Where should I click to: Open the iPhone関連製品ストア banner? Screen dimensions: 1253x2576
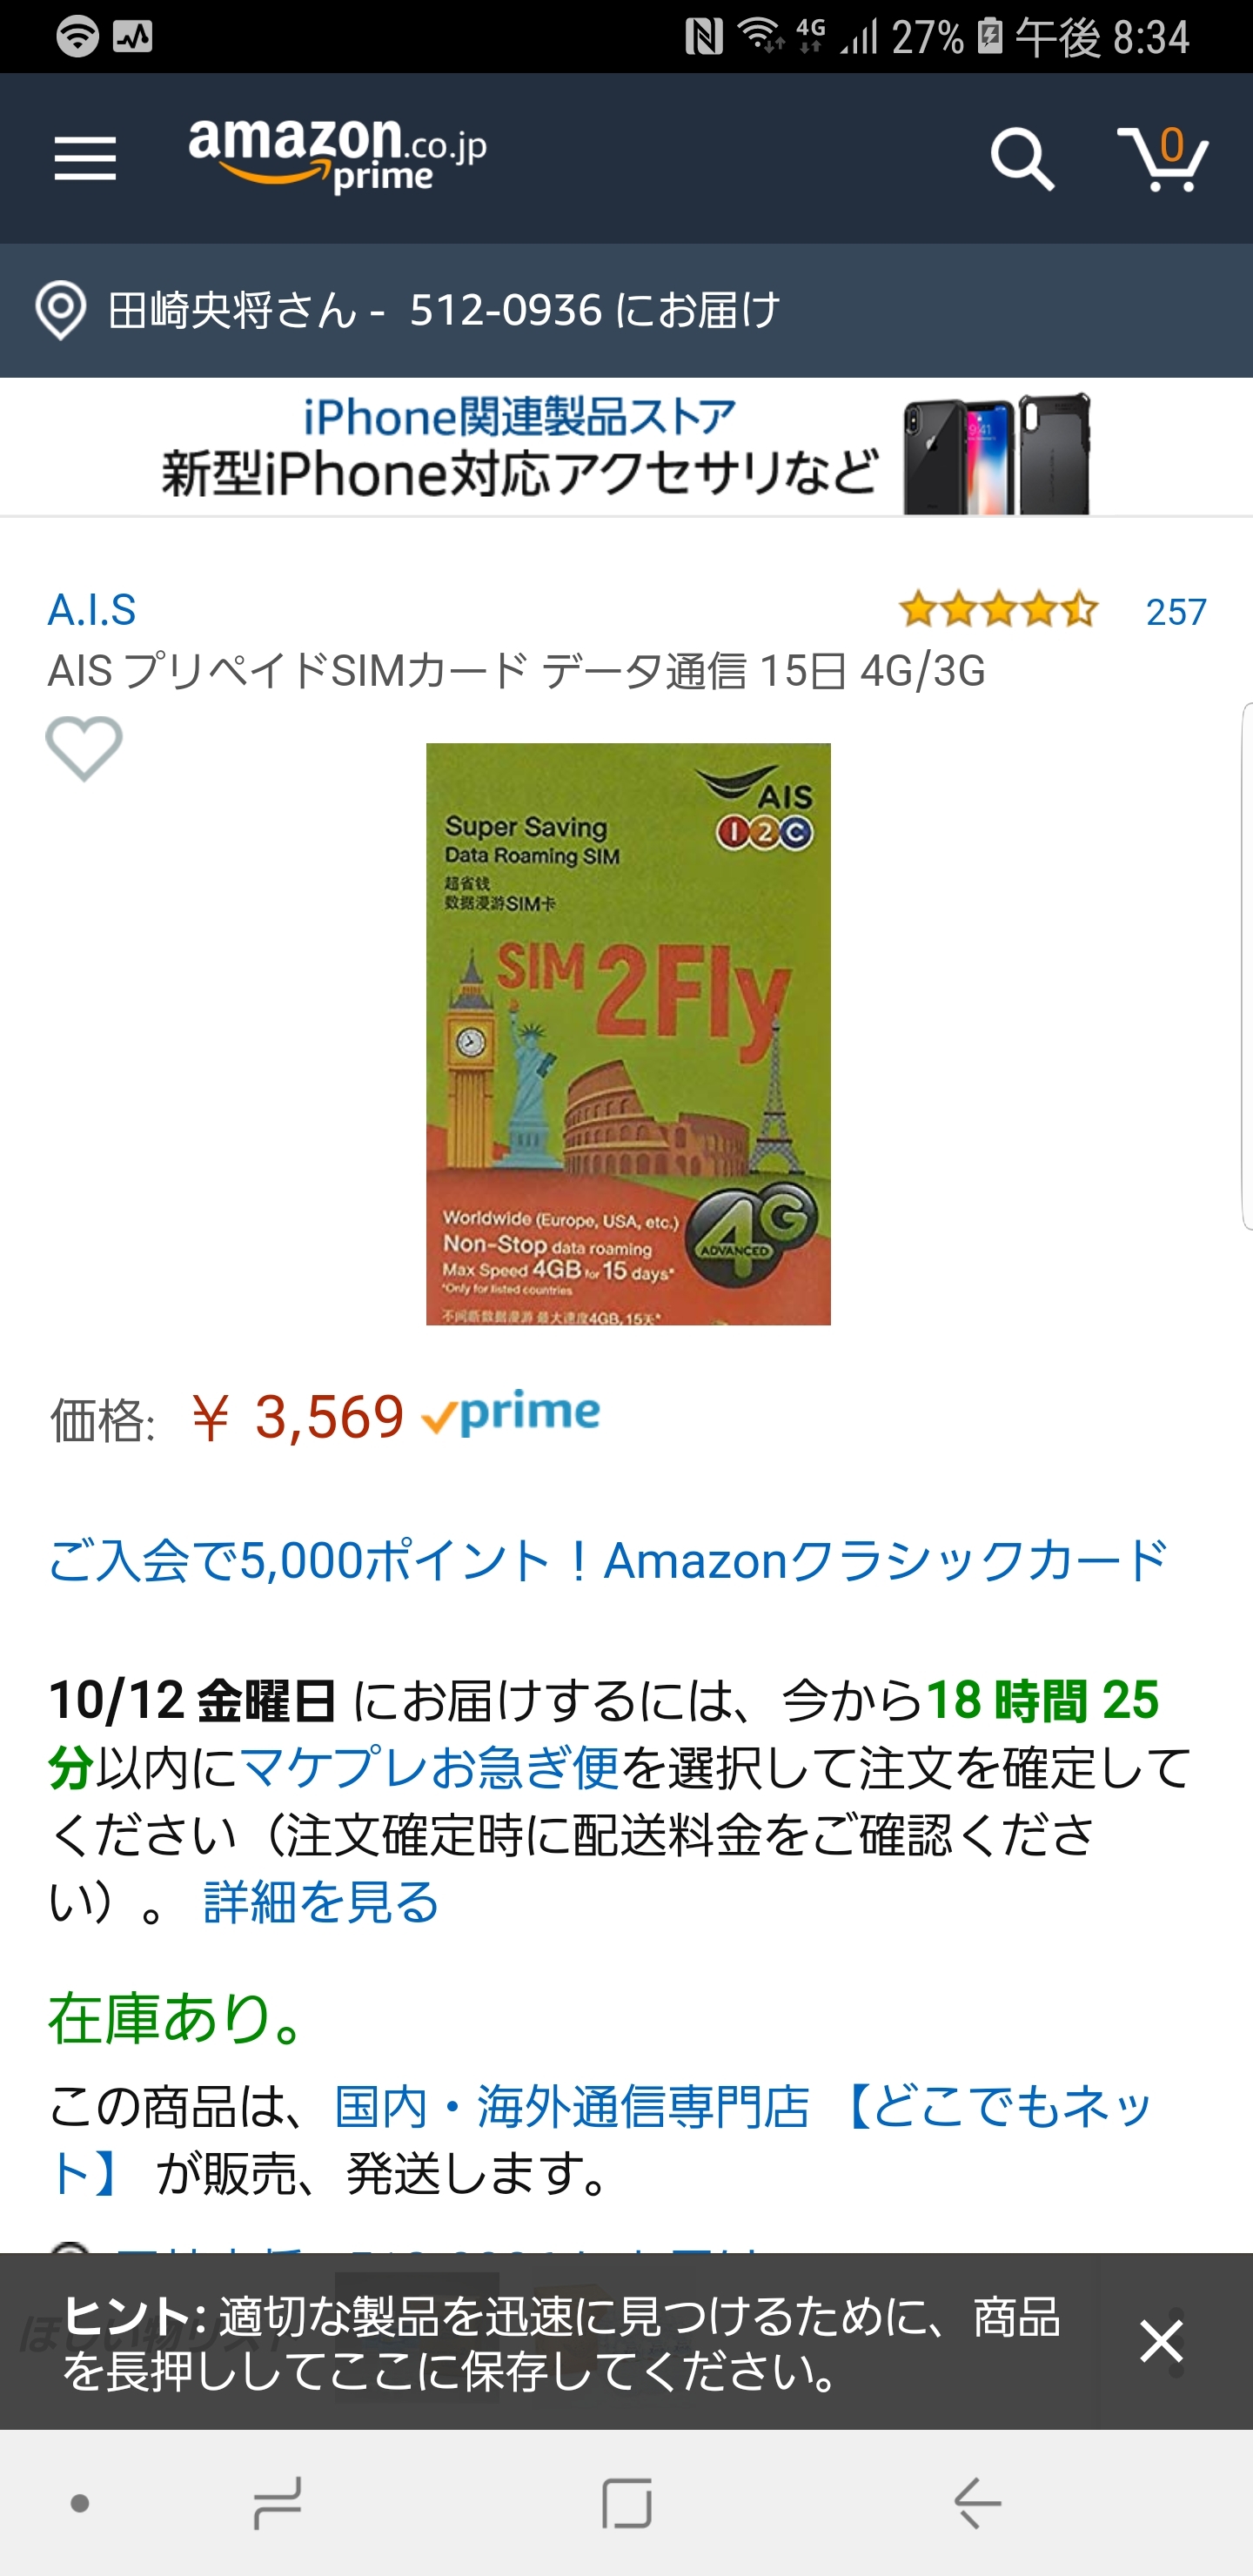(626, 447)
